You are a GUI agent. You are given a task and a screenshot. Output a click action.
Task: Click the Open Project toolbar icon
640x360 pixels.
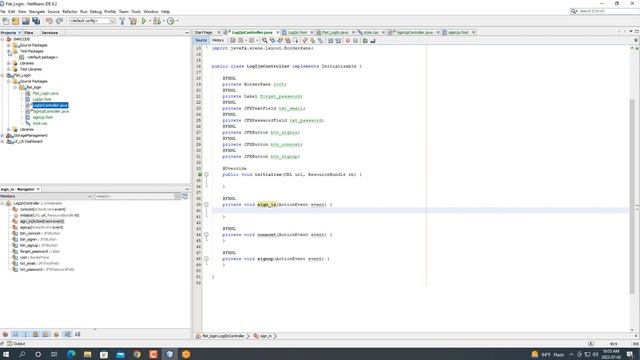pyautogui.click(x=25, y=21)
